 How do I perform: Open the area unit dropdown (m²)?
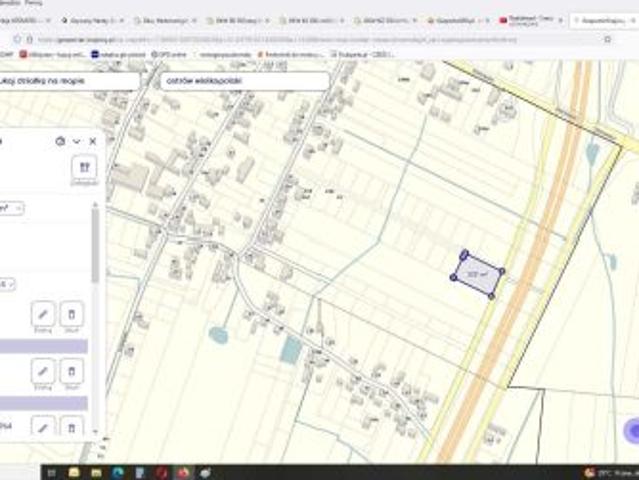pos(11,208)
